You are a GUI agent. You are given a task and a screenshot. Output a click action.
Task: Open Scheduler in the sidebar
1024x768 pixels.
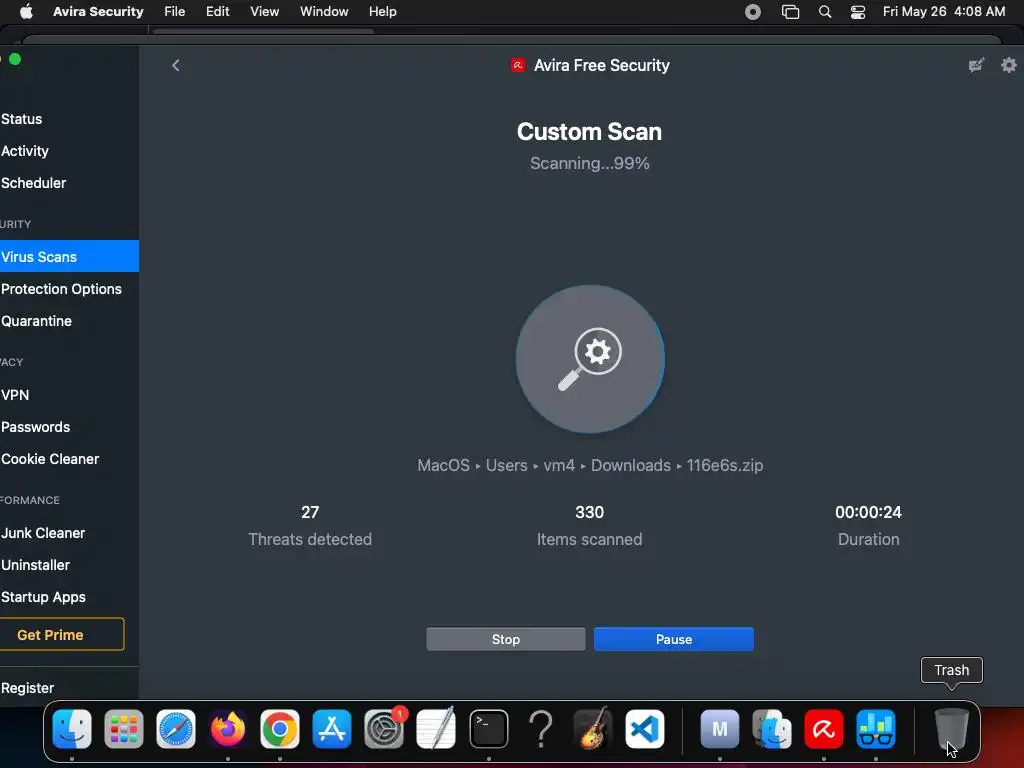coord(33,183)
